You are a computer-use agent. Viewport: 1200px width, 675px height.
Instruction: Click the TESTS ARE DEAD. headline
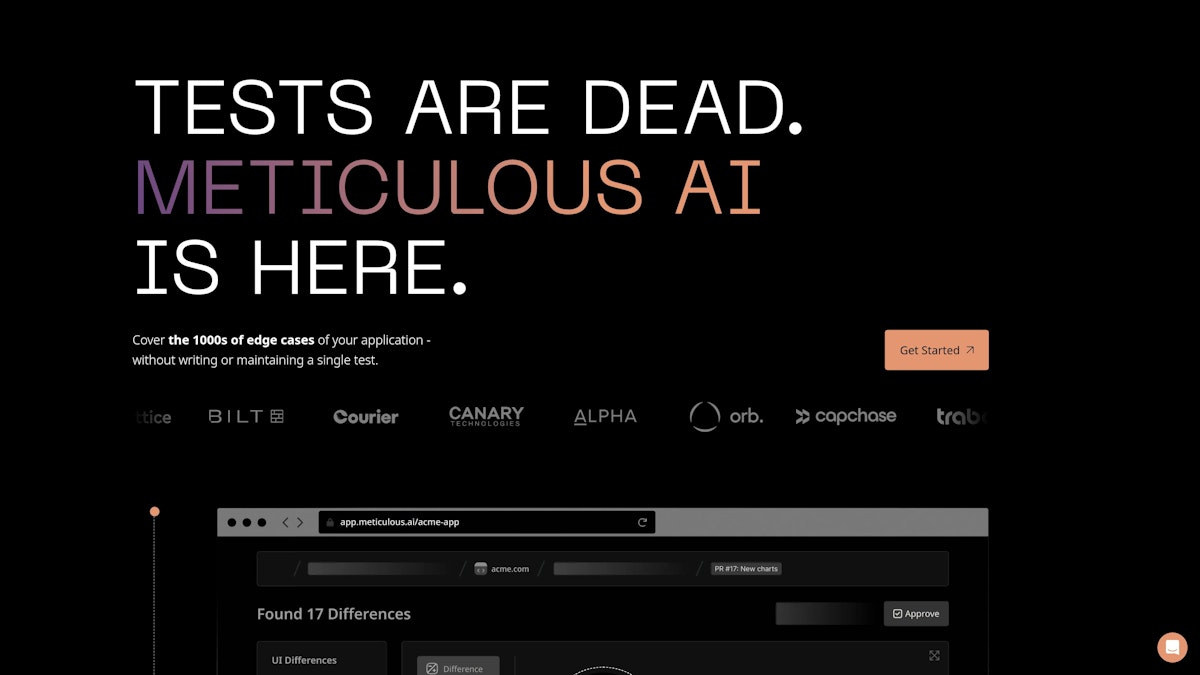point(468,106)
